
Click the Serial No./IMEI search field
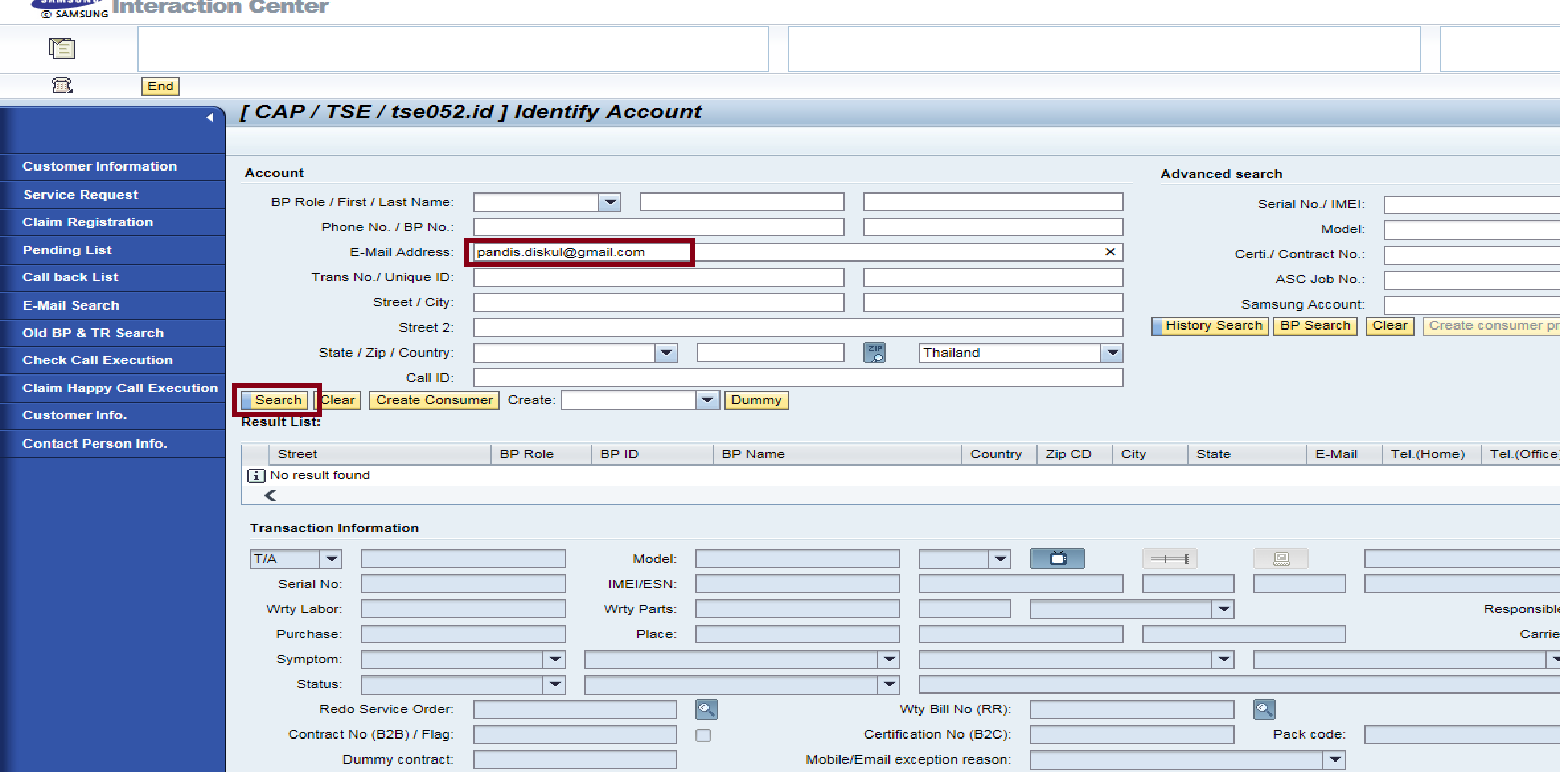click(1472, 204)
